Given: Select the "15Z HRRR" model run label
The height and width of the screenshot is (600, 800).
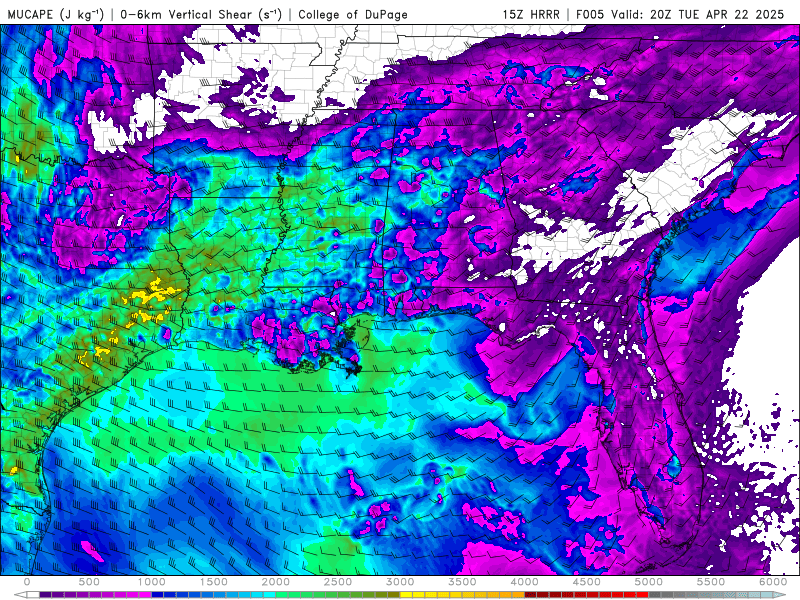Looking at the screenshot, I should 531,14.
